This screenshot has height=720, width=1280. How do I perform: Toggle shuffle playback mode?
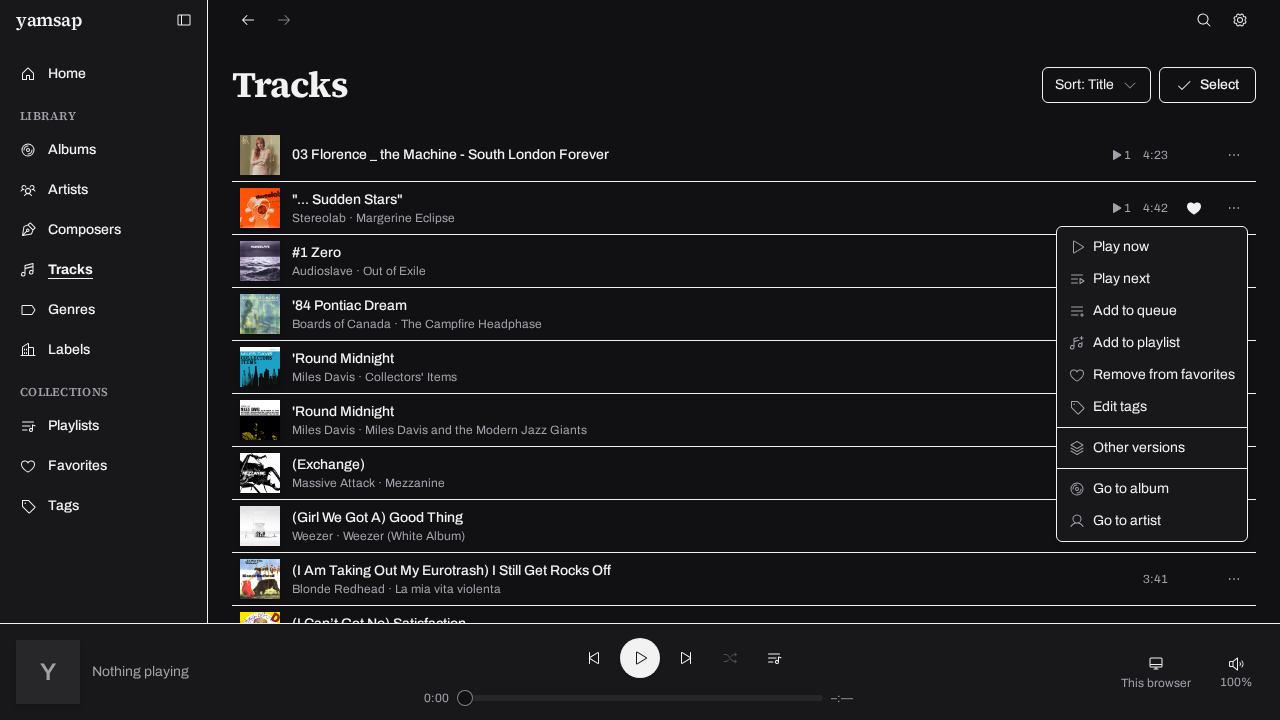[x=730, y=658]
